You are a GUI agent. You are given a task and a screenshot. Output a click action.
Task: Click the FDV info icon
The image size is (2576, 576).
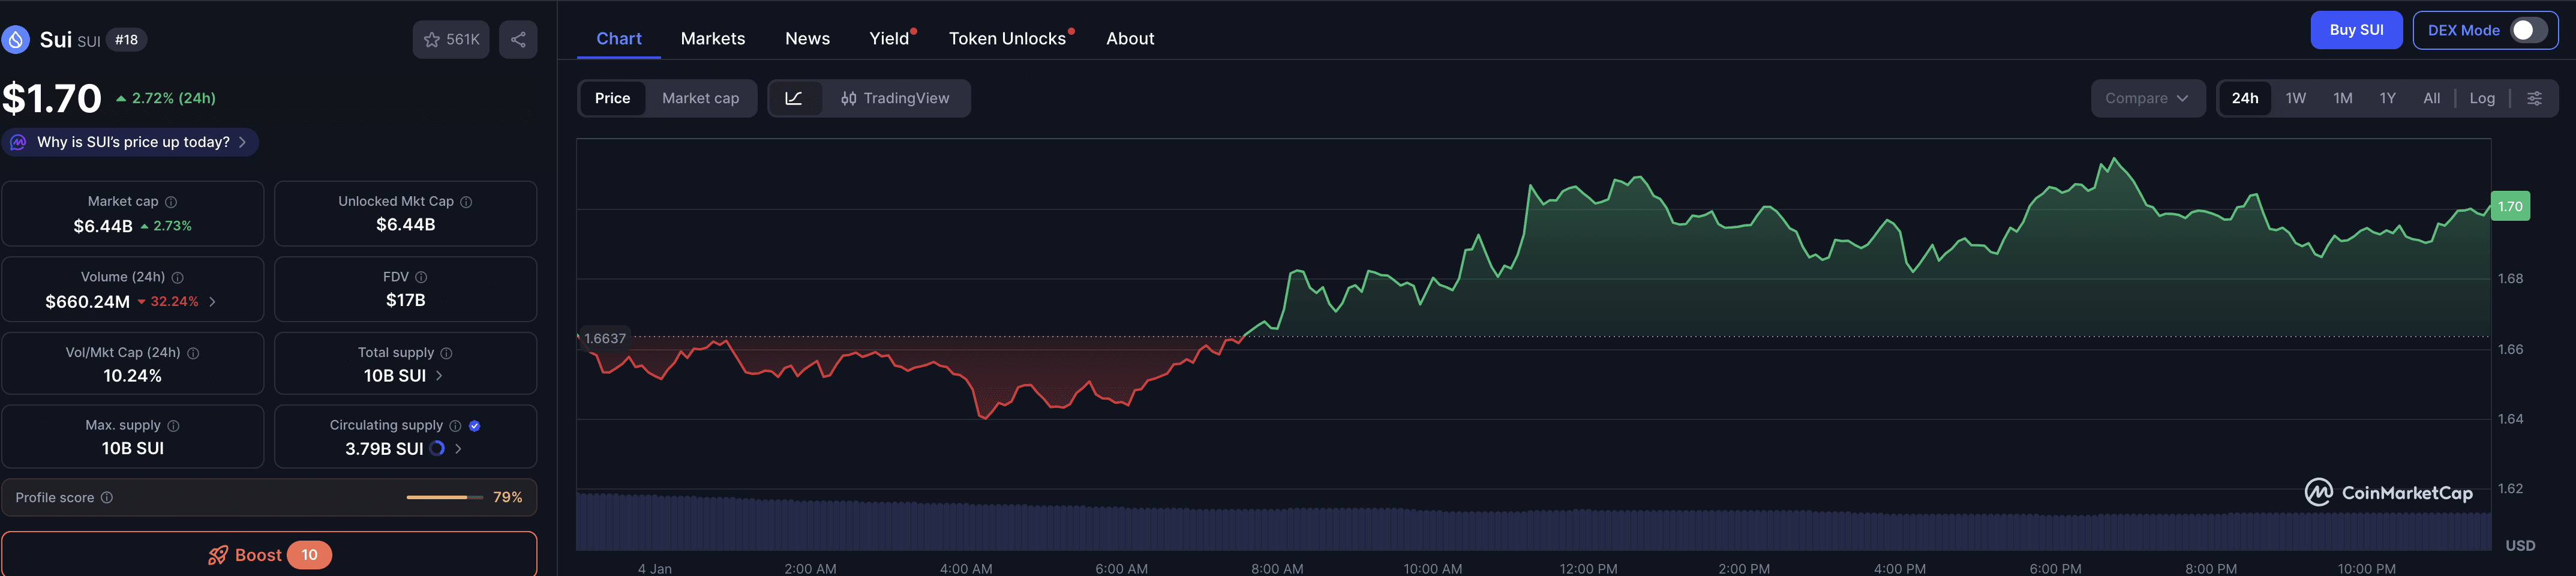(421, 277)
